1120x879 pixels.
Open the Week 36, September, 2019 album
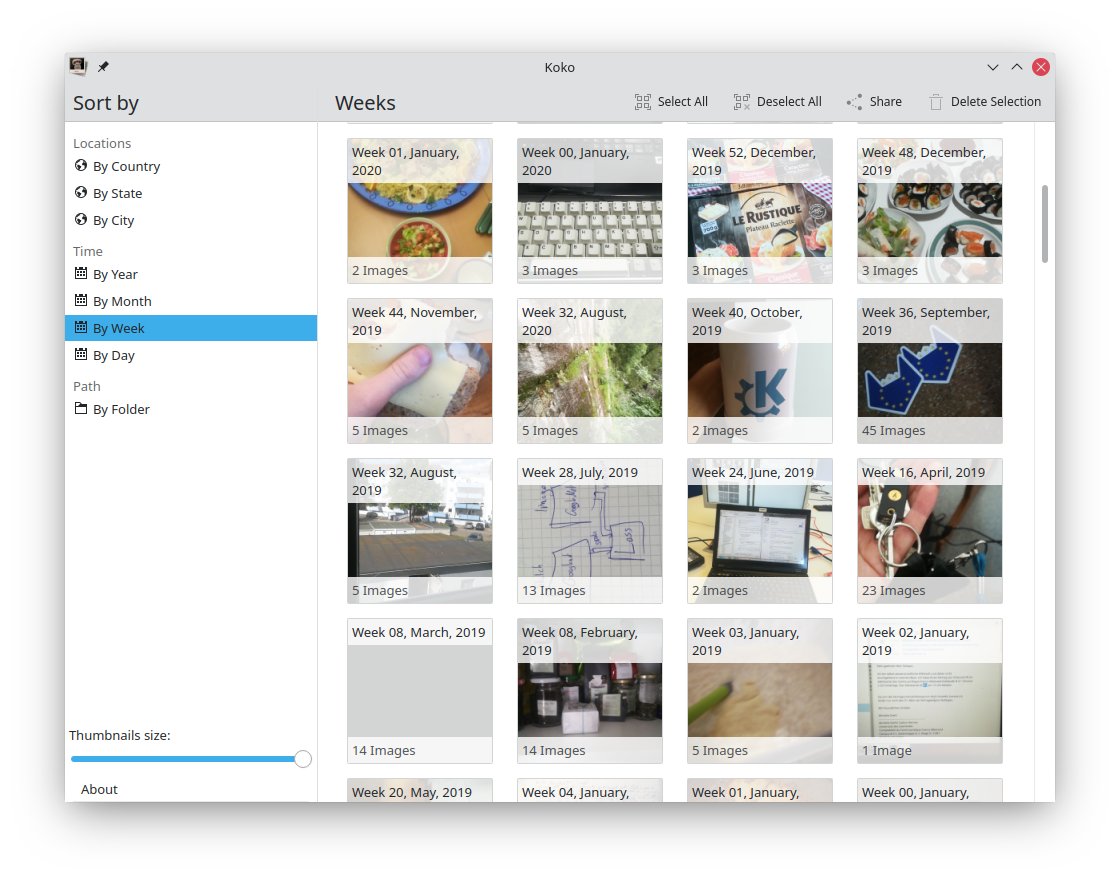pos(929,371)
